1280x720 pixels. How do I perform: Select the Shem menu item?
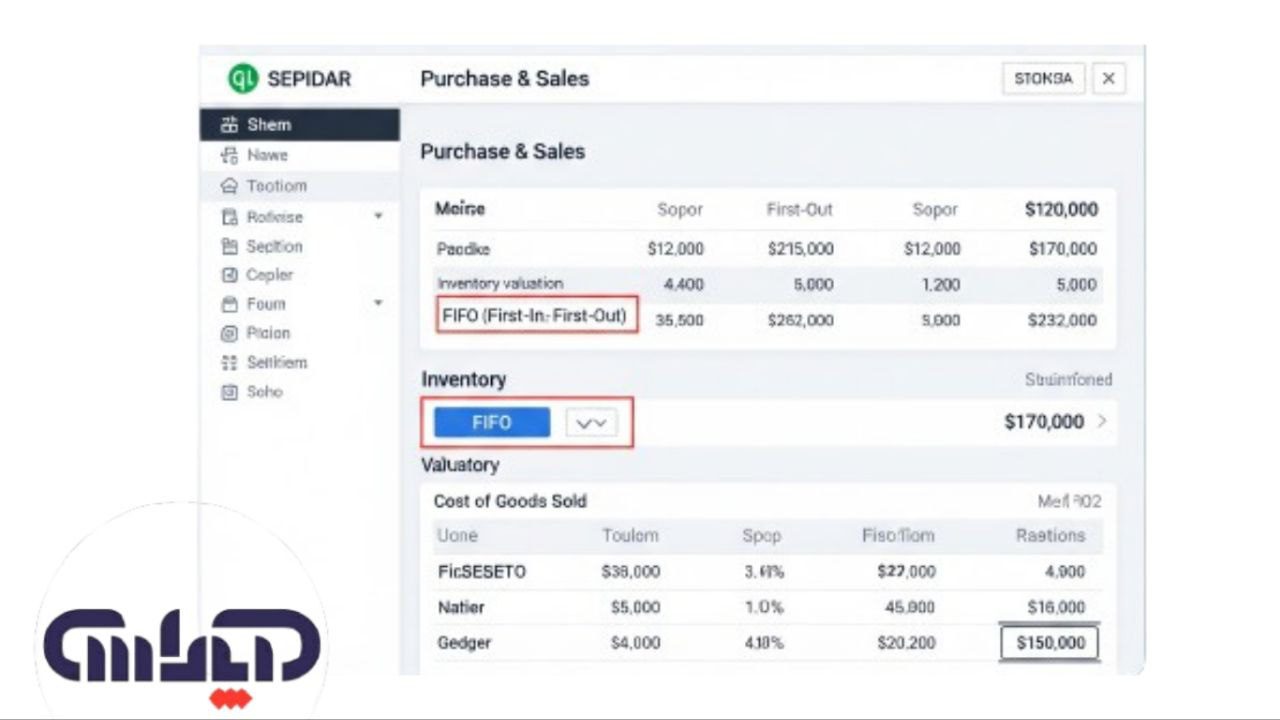coord(269,125)
